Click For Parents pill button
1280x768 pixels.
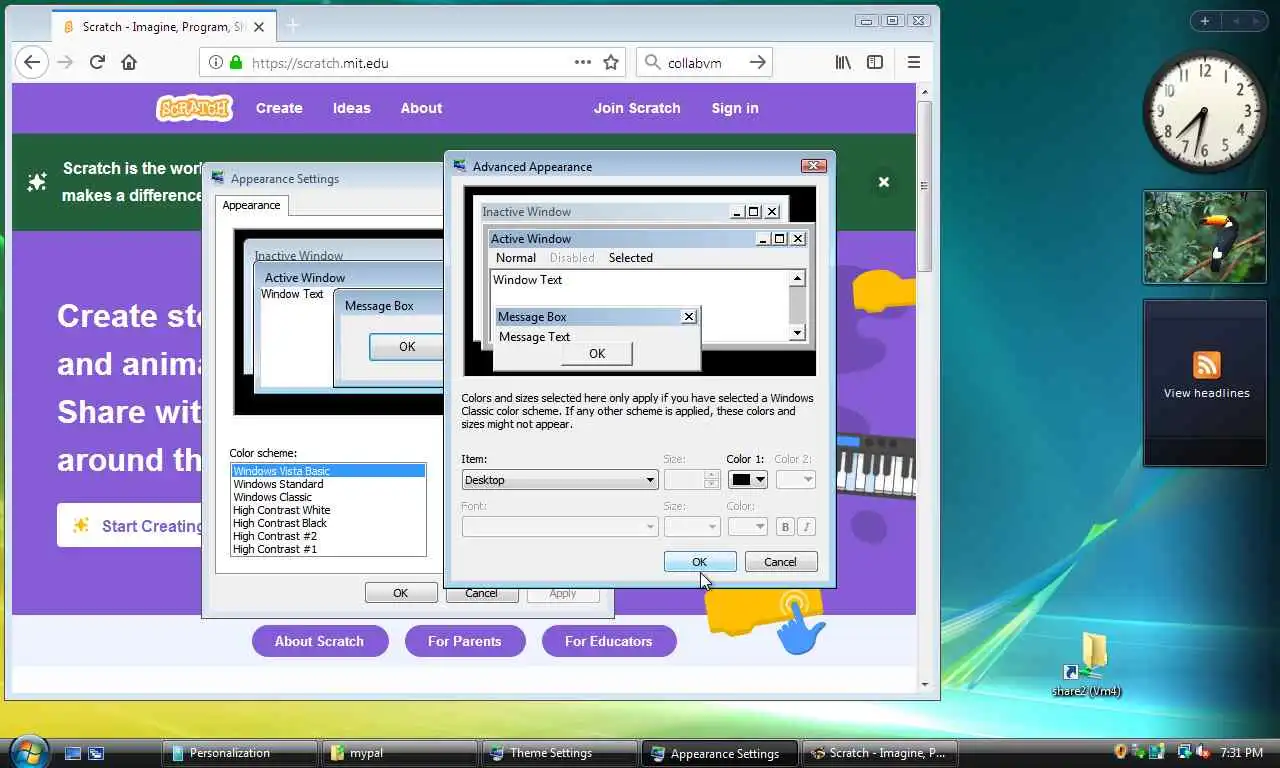pyautogui.click(x=465, y=641)
